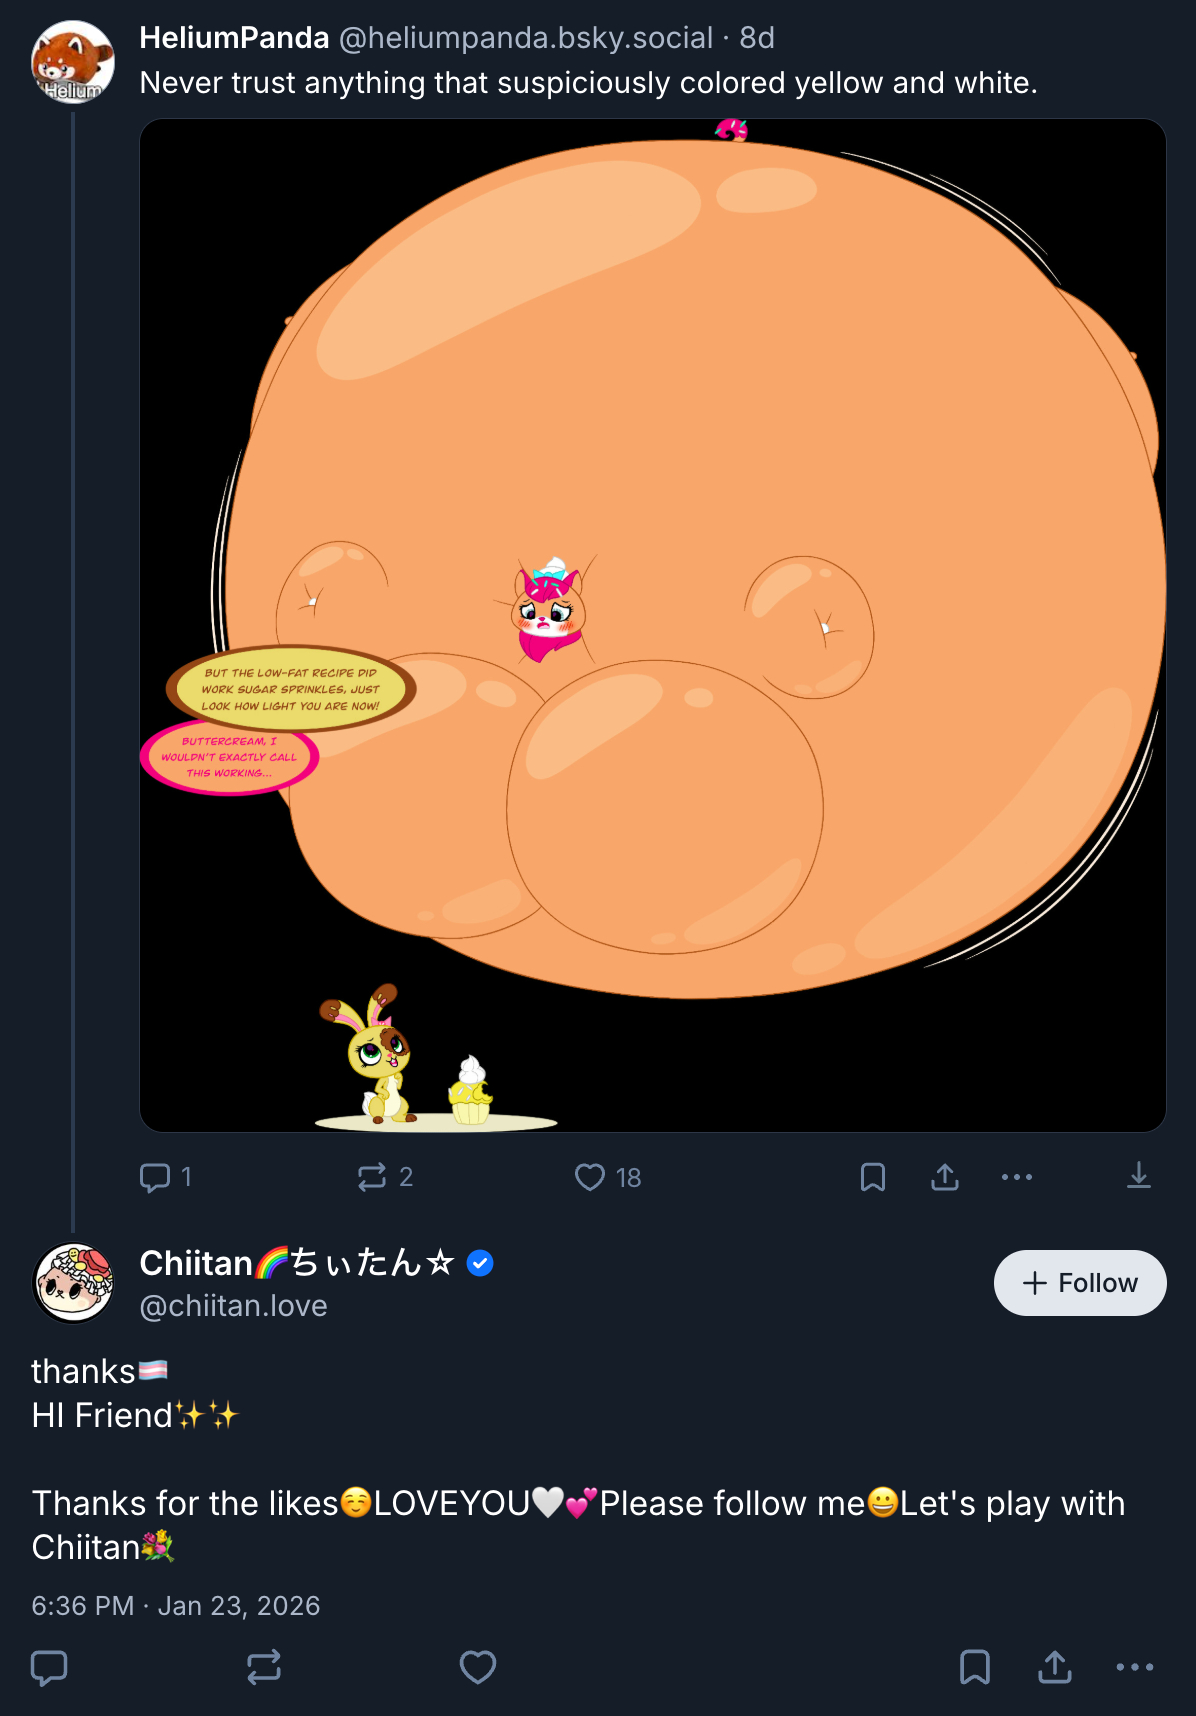1196x1716 pixels.
Task: Reply to HeliumPanda's post
Action: click(x=155, y=1177)
